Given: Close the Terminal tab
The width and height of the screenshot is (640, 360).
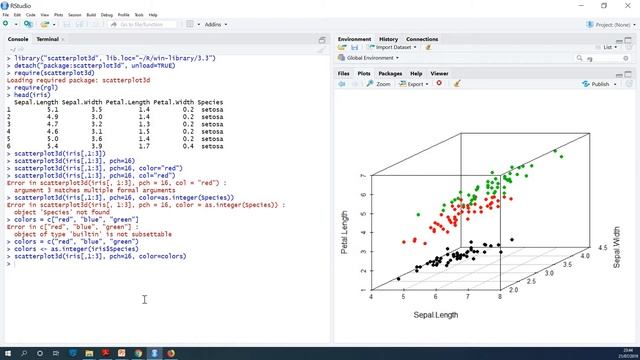Looking at the screenshot, I should 63,40.
